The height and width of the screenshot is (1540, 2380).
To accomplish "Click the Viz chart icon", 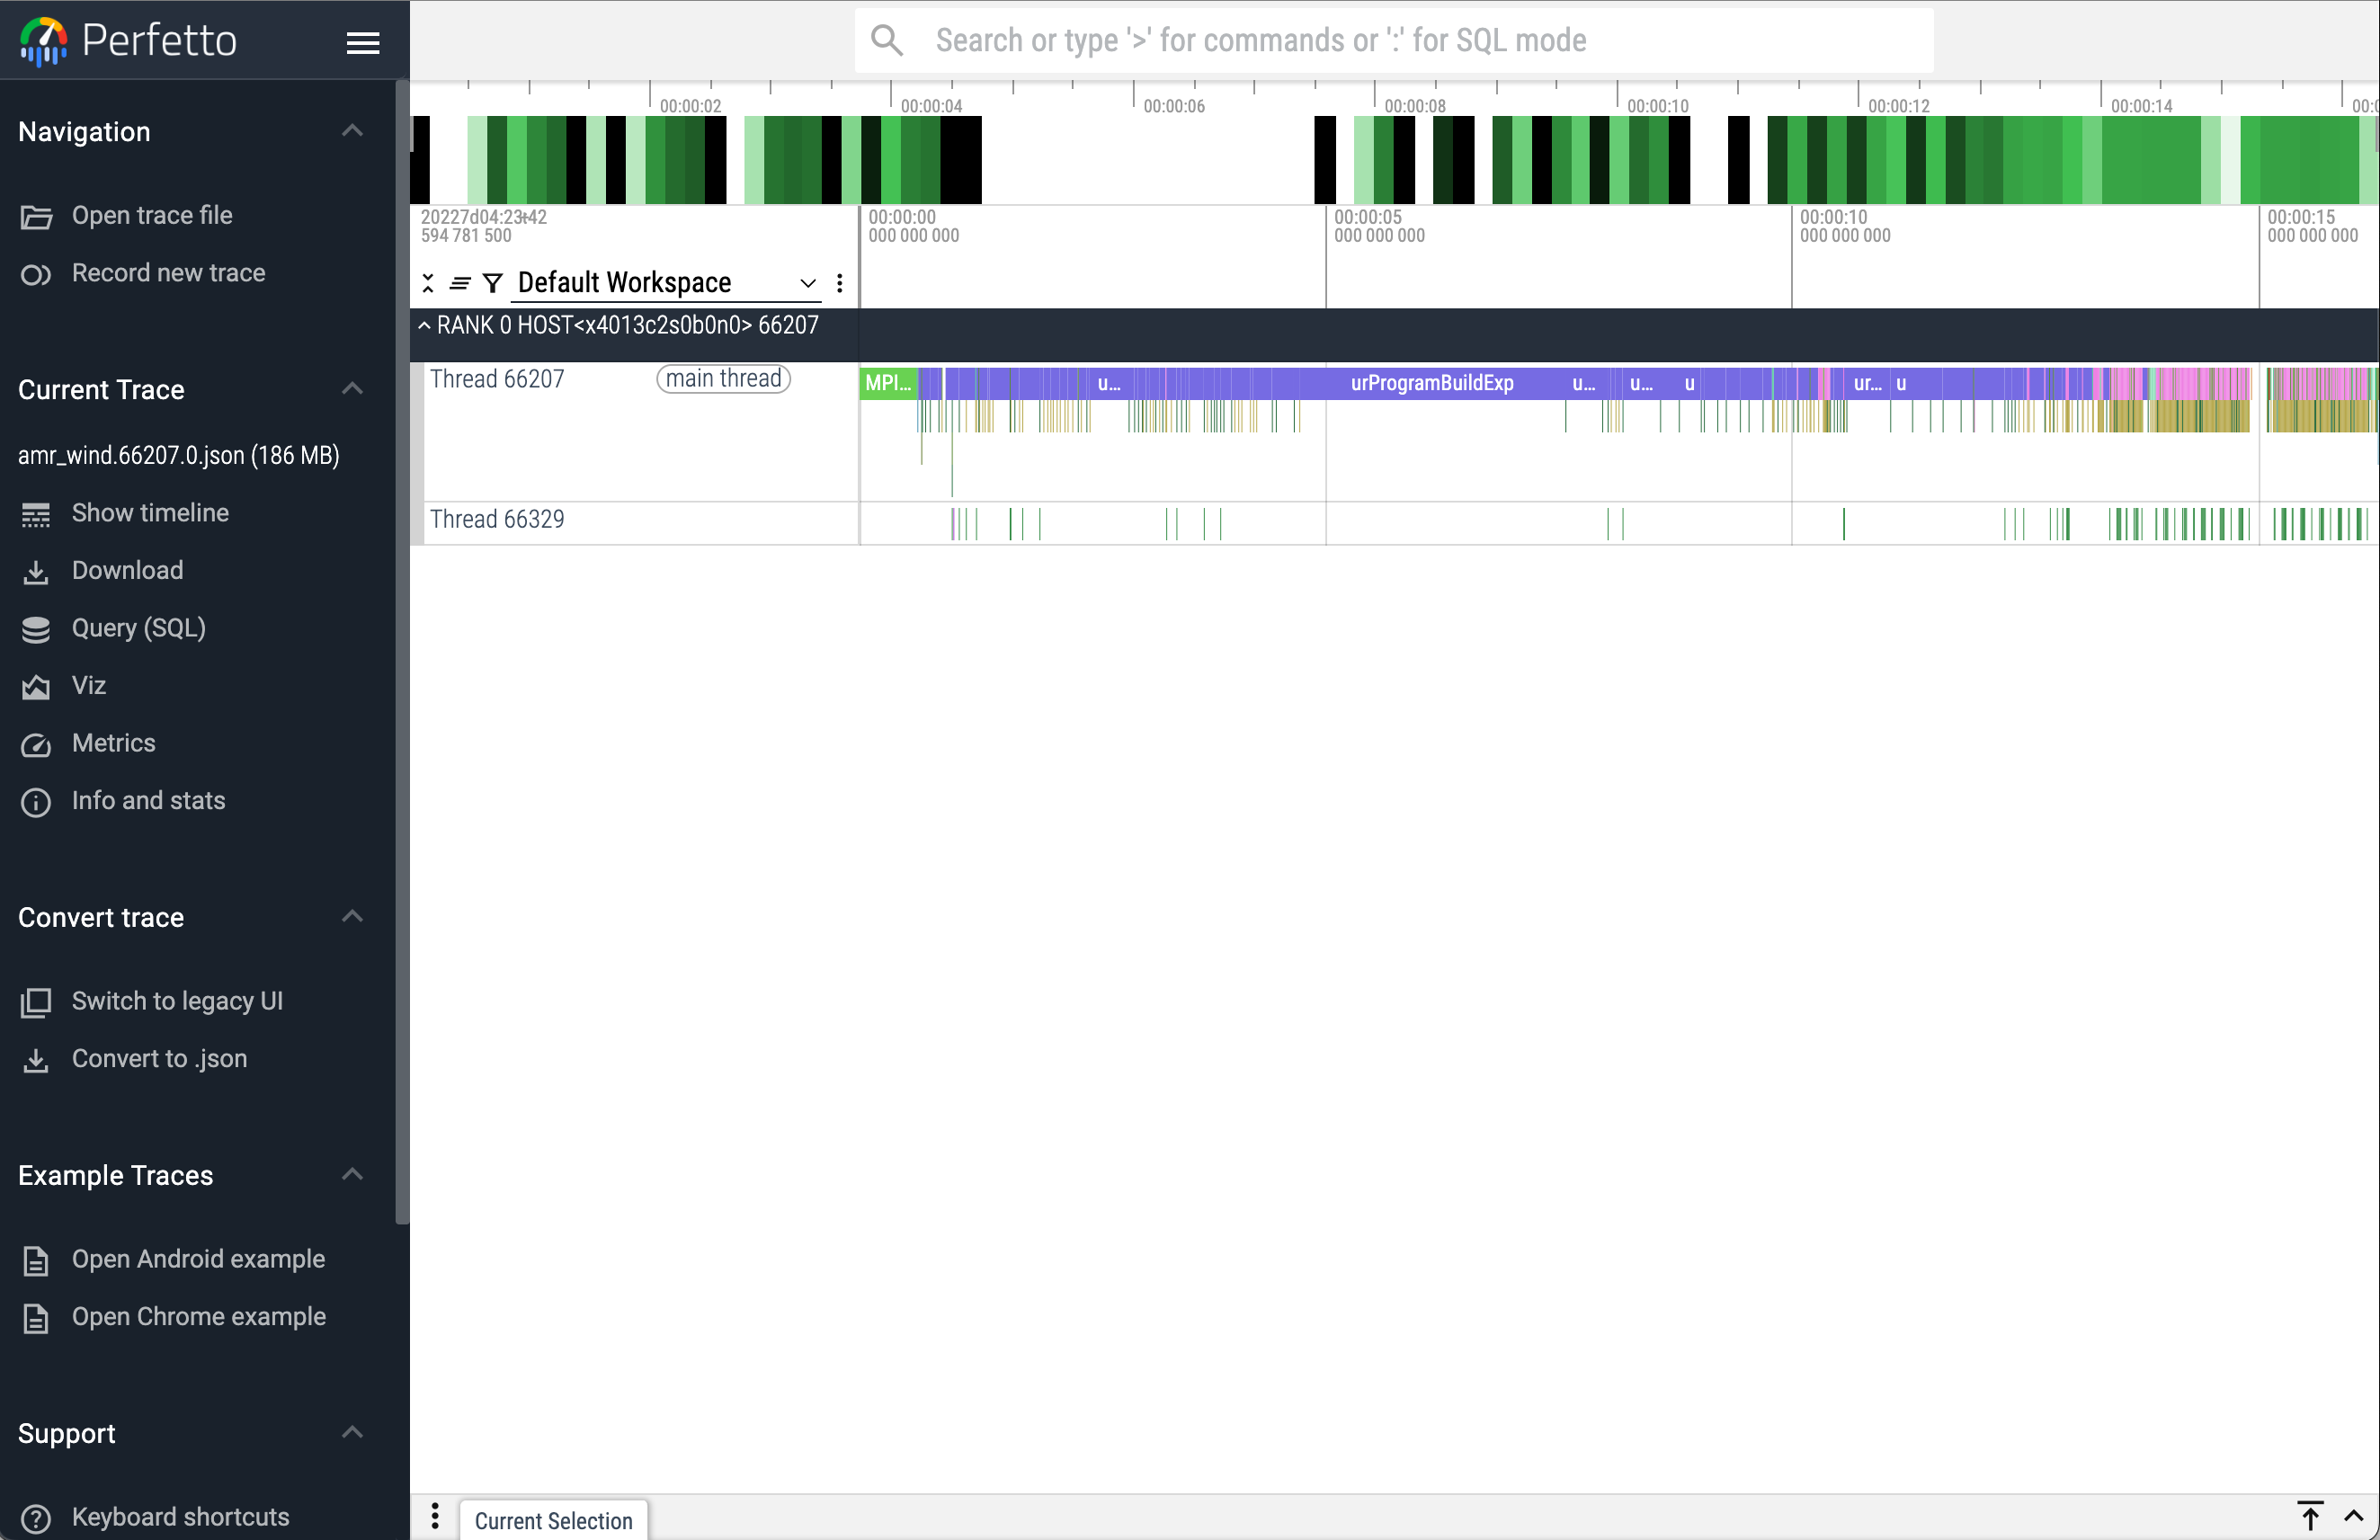I will (x=36, y=686).
